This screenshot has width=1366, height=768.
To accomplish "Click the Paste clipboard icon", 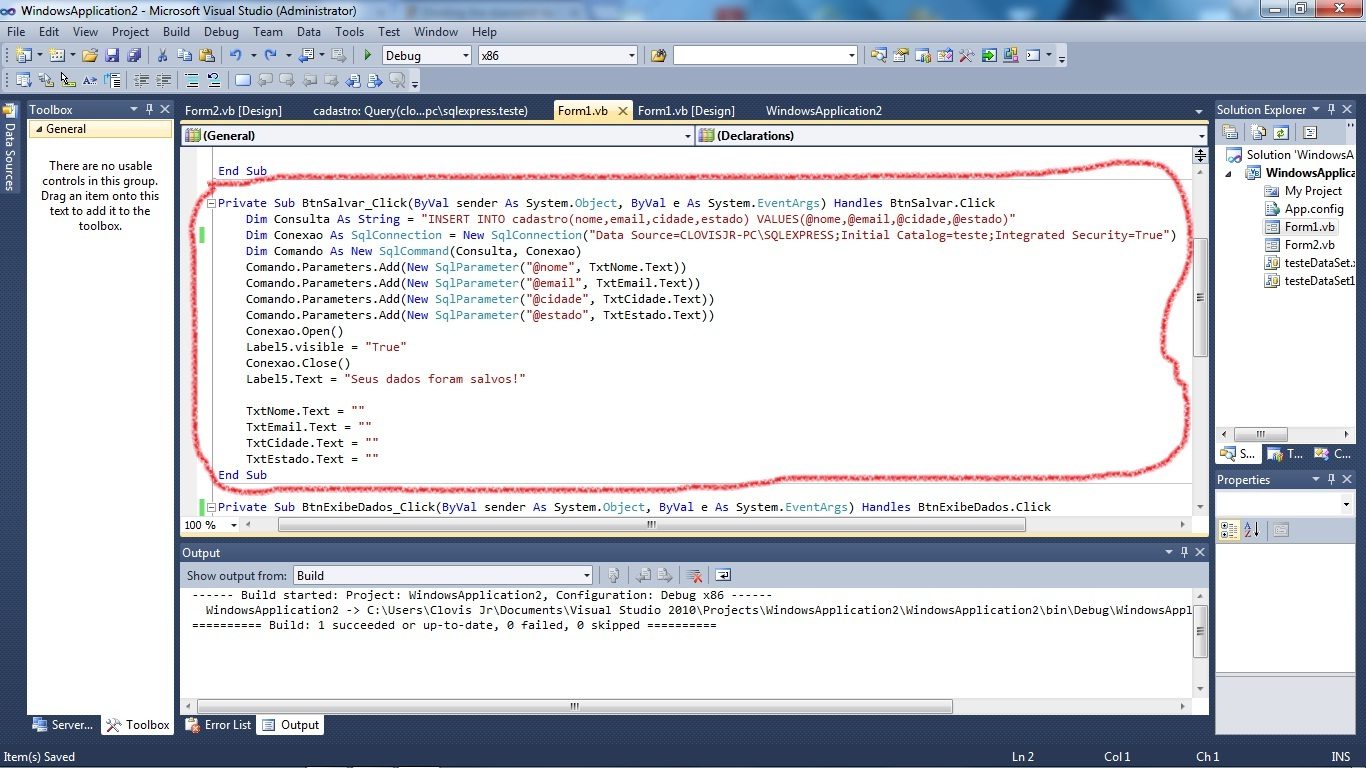I will click(x=205, y=56).
